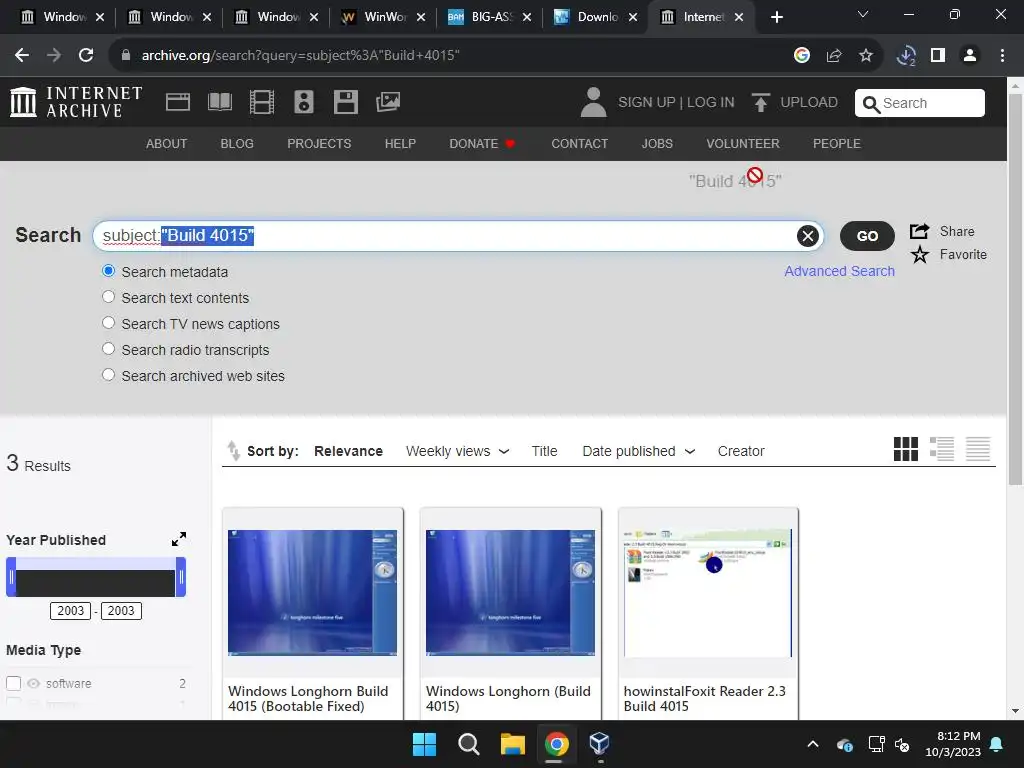Switch to tile grid view

(905, 449)
